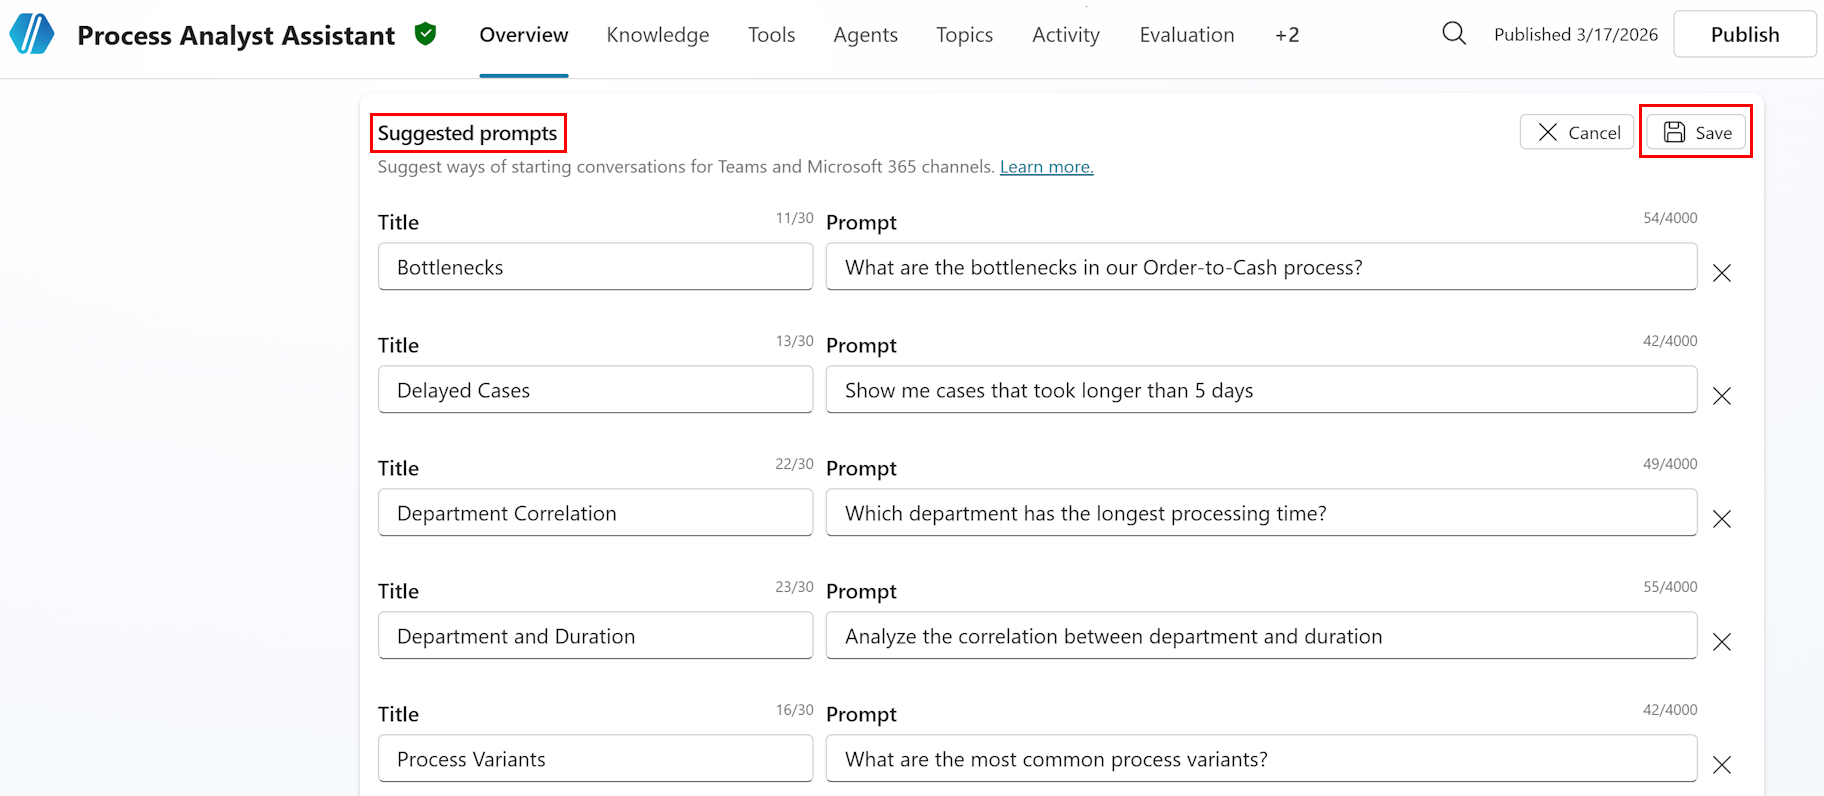Edit the most common process variants prompt
Viewport: 1824px width, 796px height.
pos(1261,759)
